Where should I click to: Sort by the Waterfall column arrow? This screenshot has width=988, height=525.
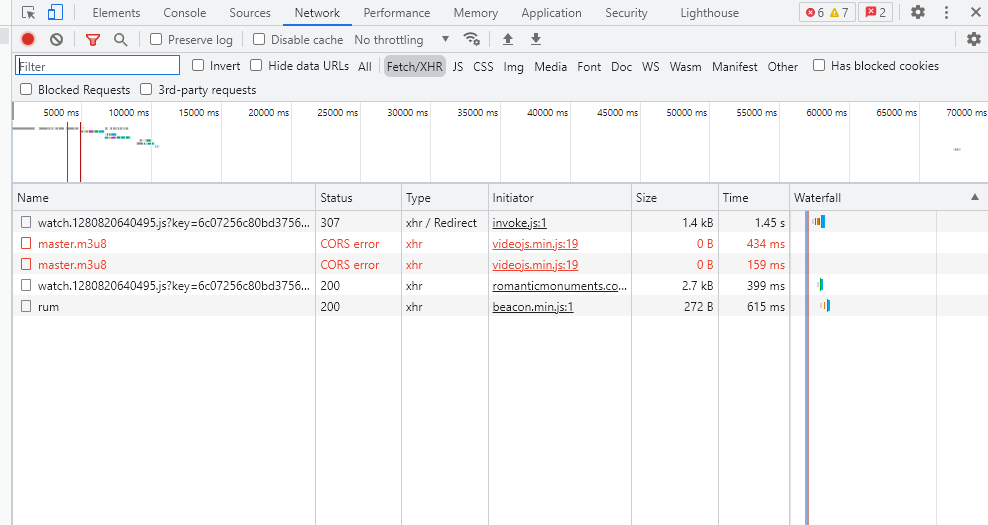[975, 198]
